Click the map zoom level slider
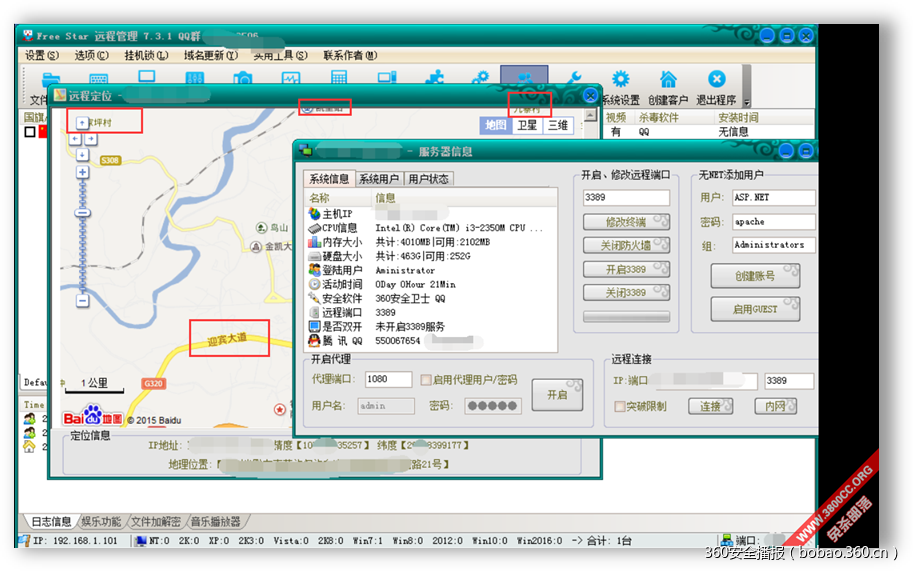 coord(82,213)
